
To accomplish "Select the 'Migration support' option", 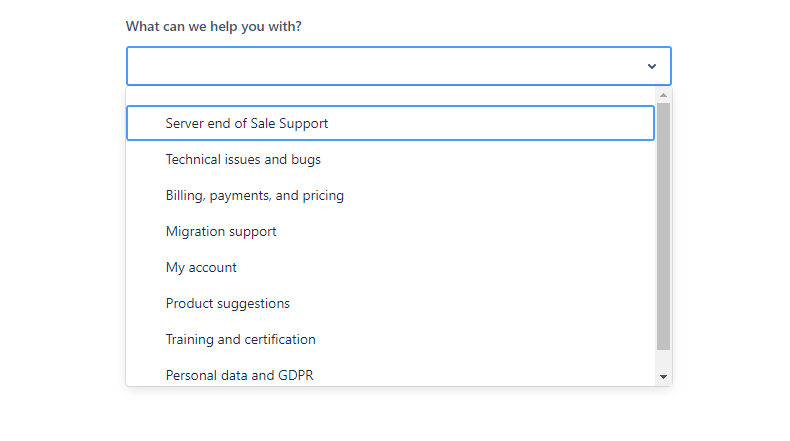I will 390,231.
